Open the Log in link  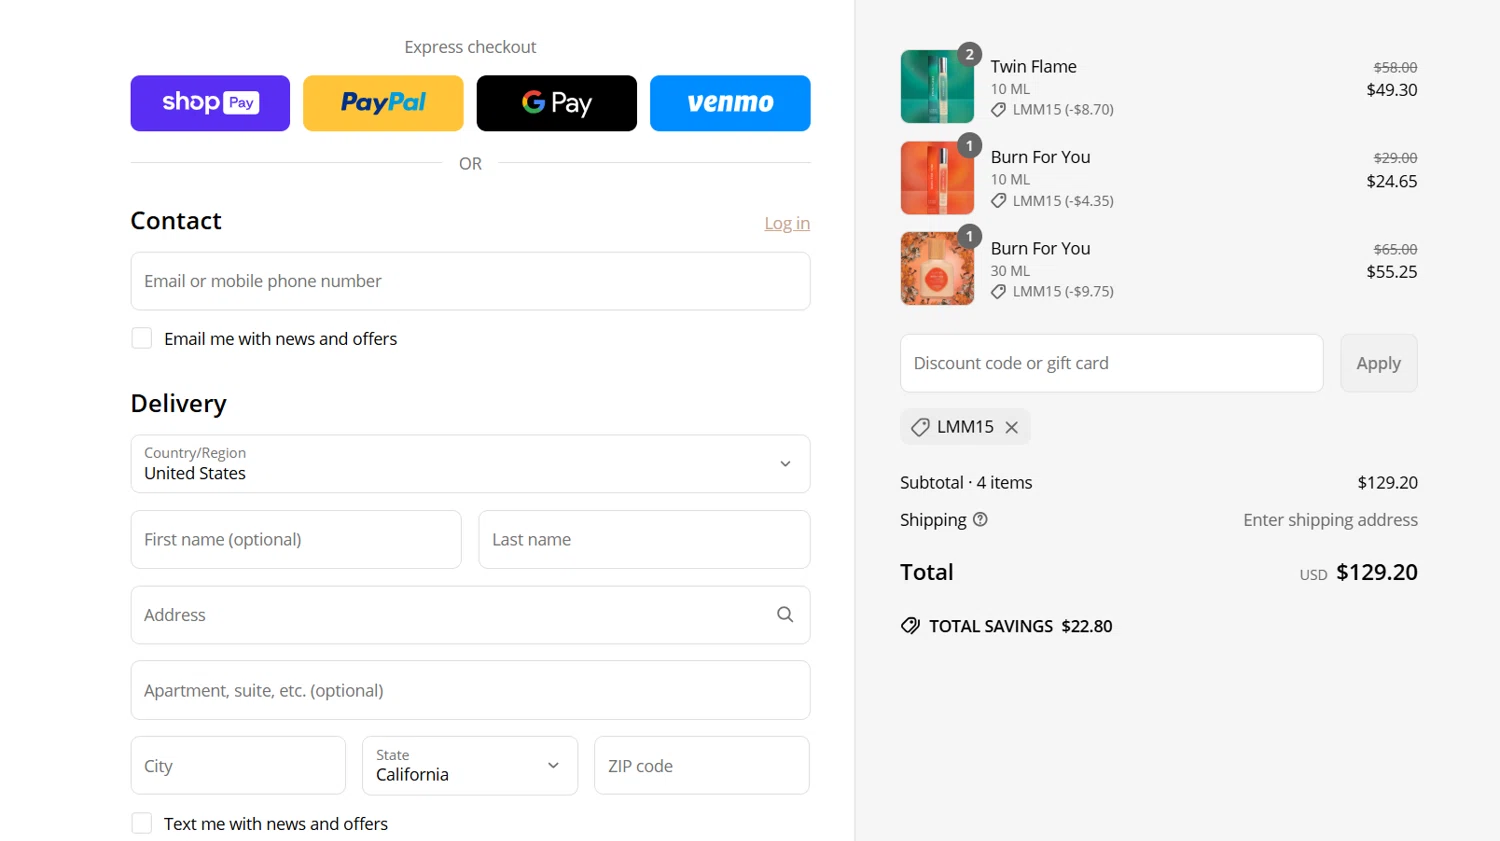[x=787, y=223]
